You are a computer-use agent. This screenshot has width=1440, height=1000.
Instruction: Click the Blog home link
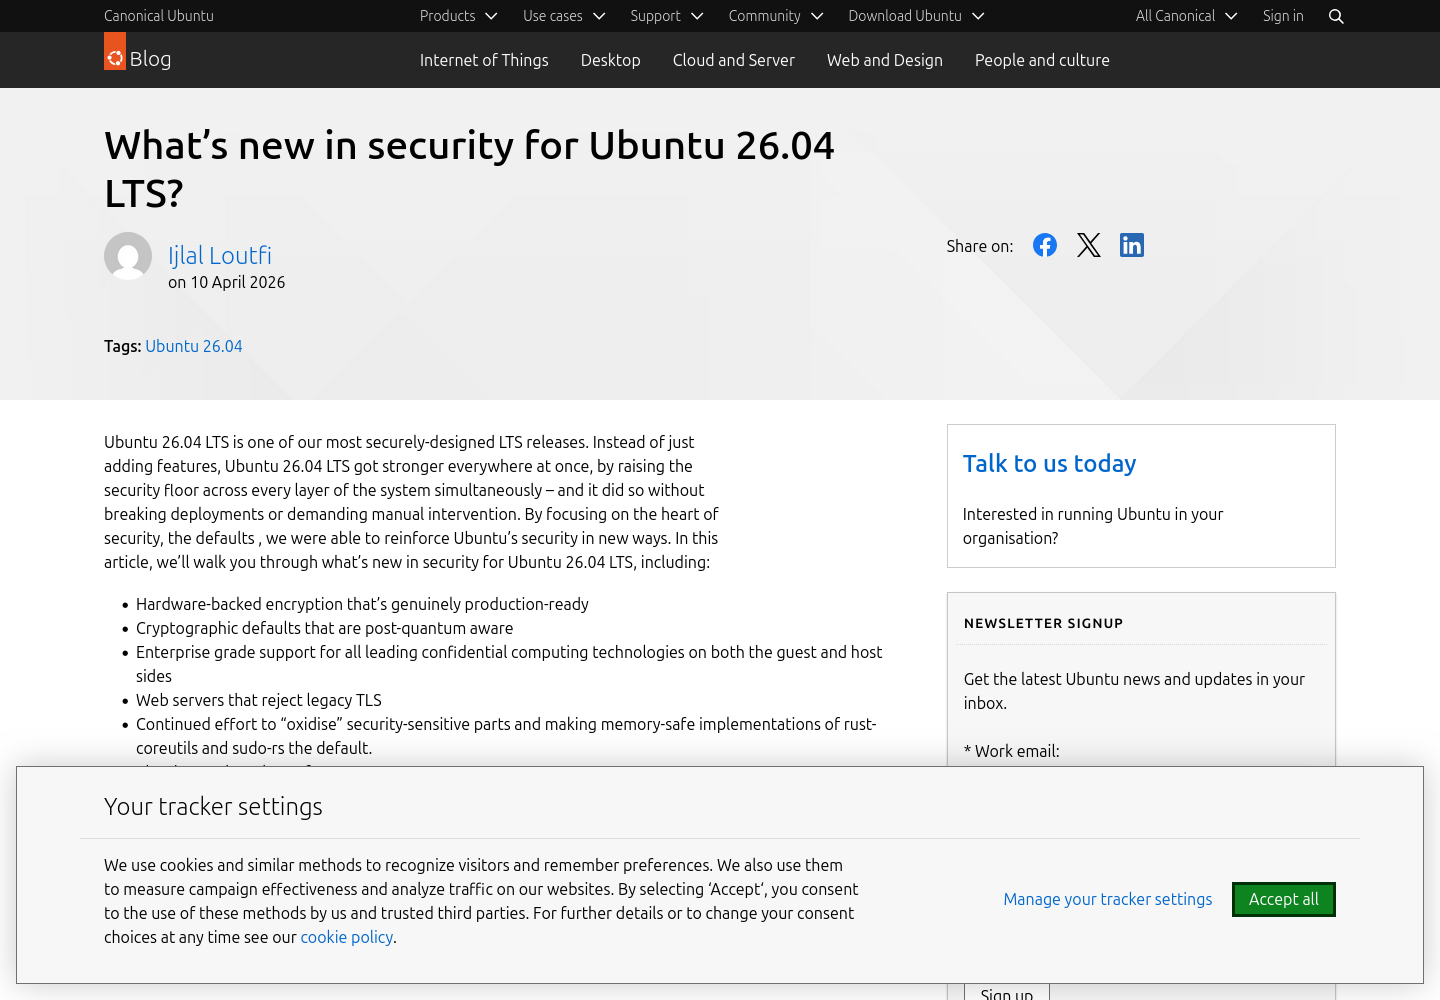pyautogui.click(x=151, y=59)
